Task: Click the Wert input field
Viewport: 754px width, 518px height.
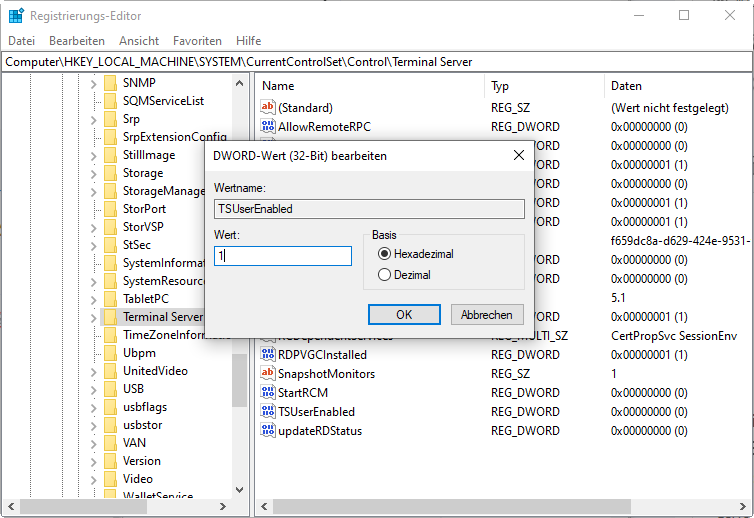Action: tap(283, 256)
